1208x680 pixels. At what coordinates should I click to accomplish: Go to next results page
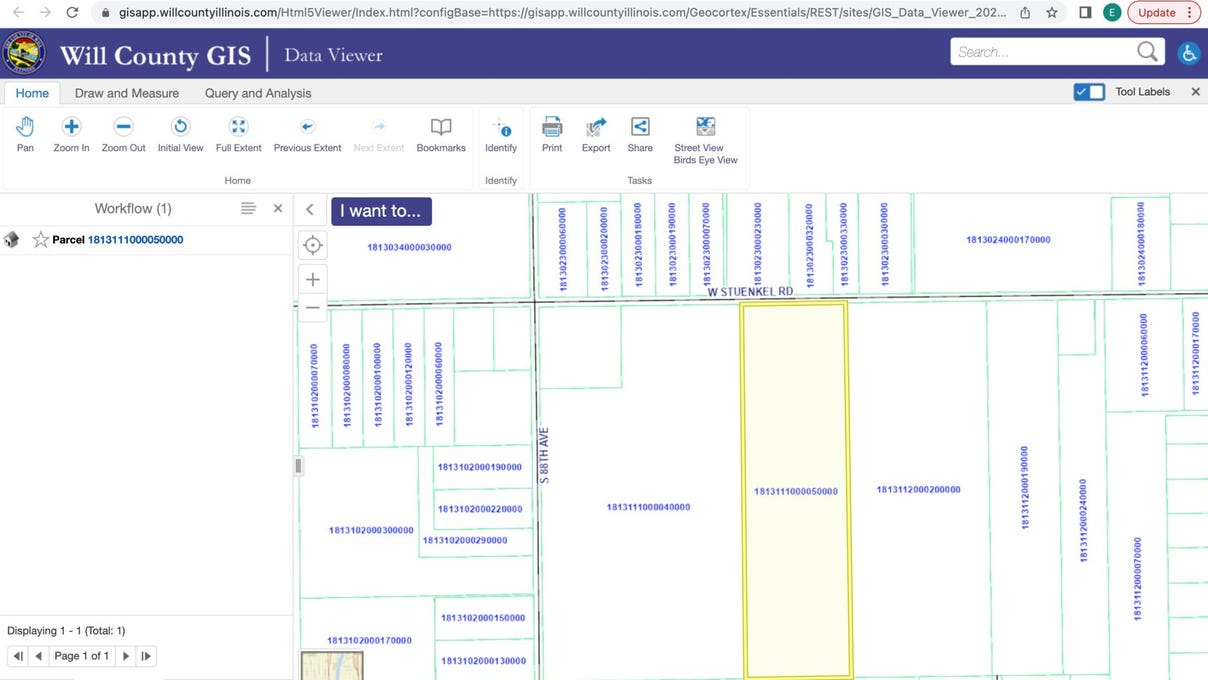[126, 656]
